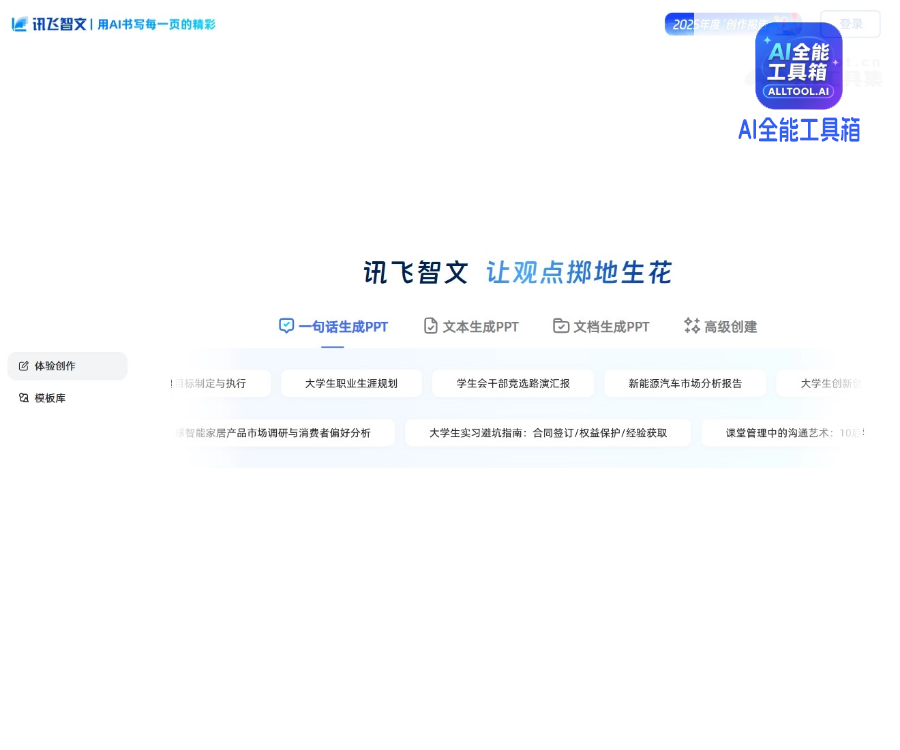The image size is (900, 750).
Task: Switch to the 一句话生成PPT tab
Action: (333, 327)
